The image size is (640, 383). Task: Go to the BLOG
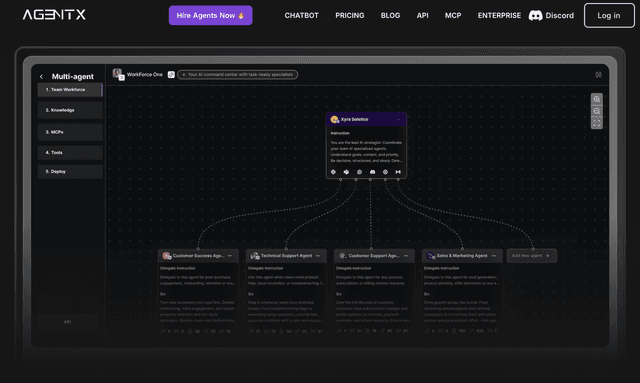coord(390,16)
